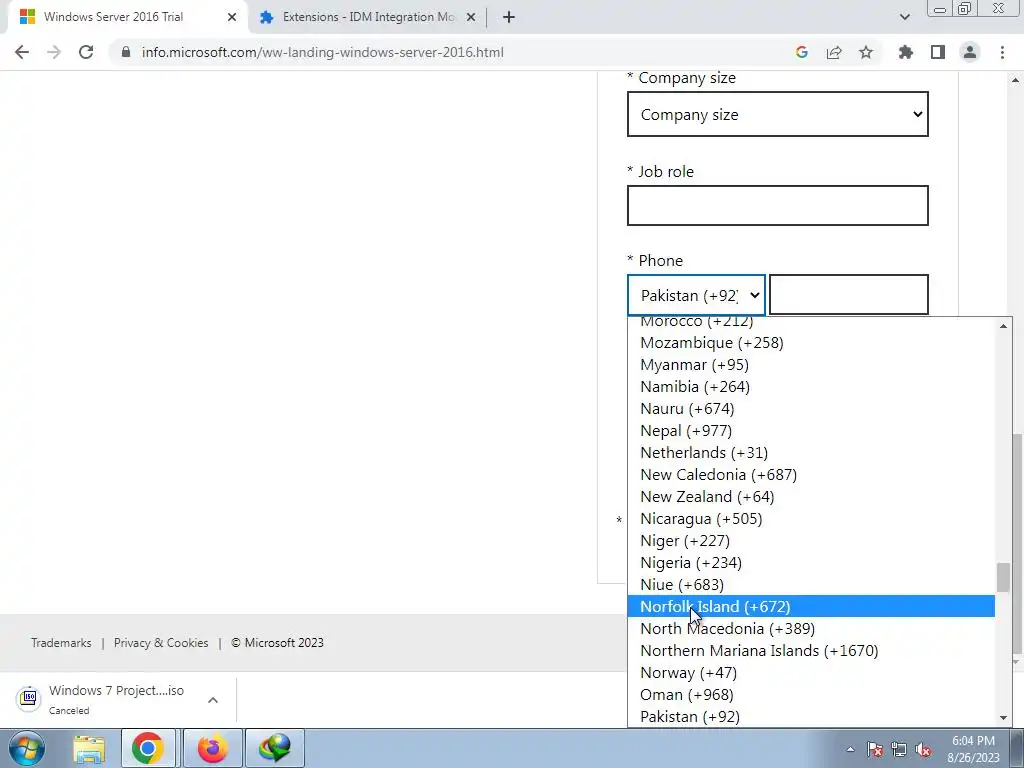
Task: Show hidden system tray icons
Action: point(850,749)
